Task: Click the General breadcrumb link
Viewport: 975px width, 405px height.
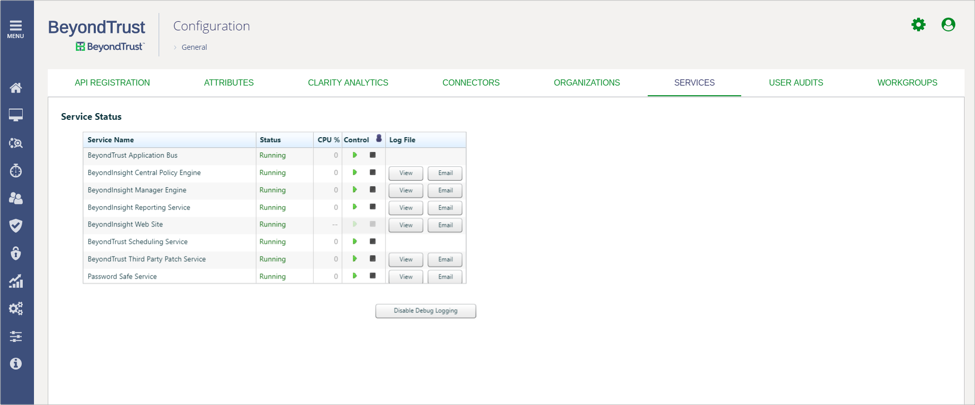Action: (194, 47)
